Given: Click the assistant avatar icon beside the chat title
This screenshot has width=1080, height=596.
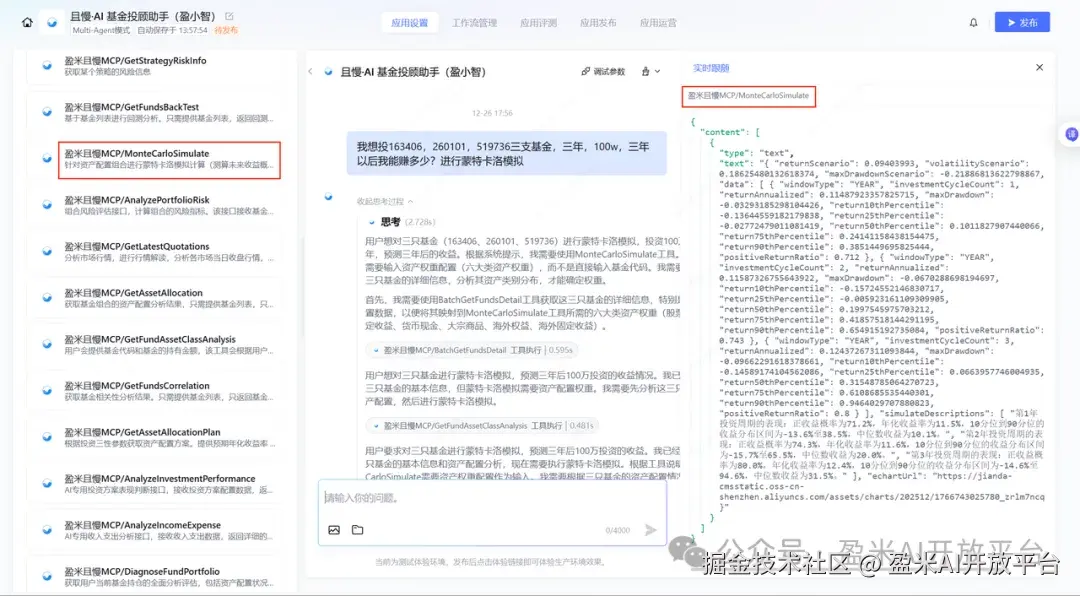Looking at the screenshot, I should tap(330, 70).
